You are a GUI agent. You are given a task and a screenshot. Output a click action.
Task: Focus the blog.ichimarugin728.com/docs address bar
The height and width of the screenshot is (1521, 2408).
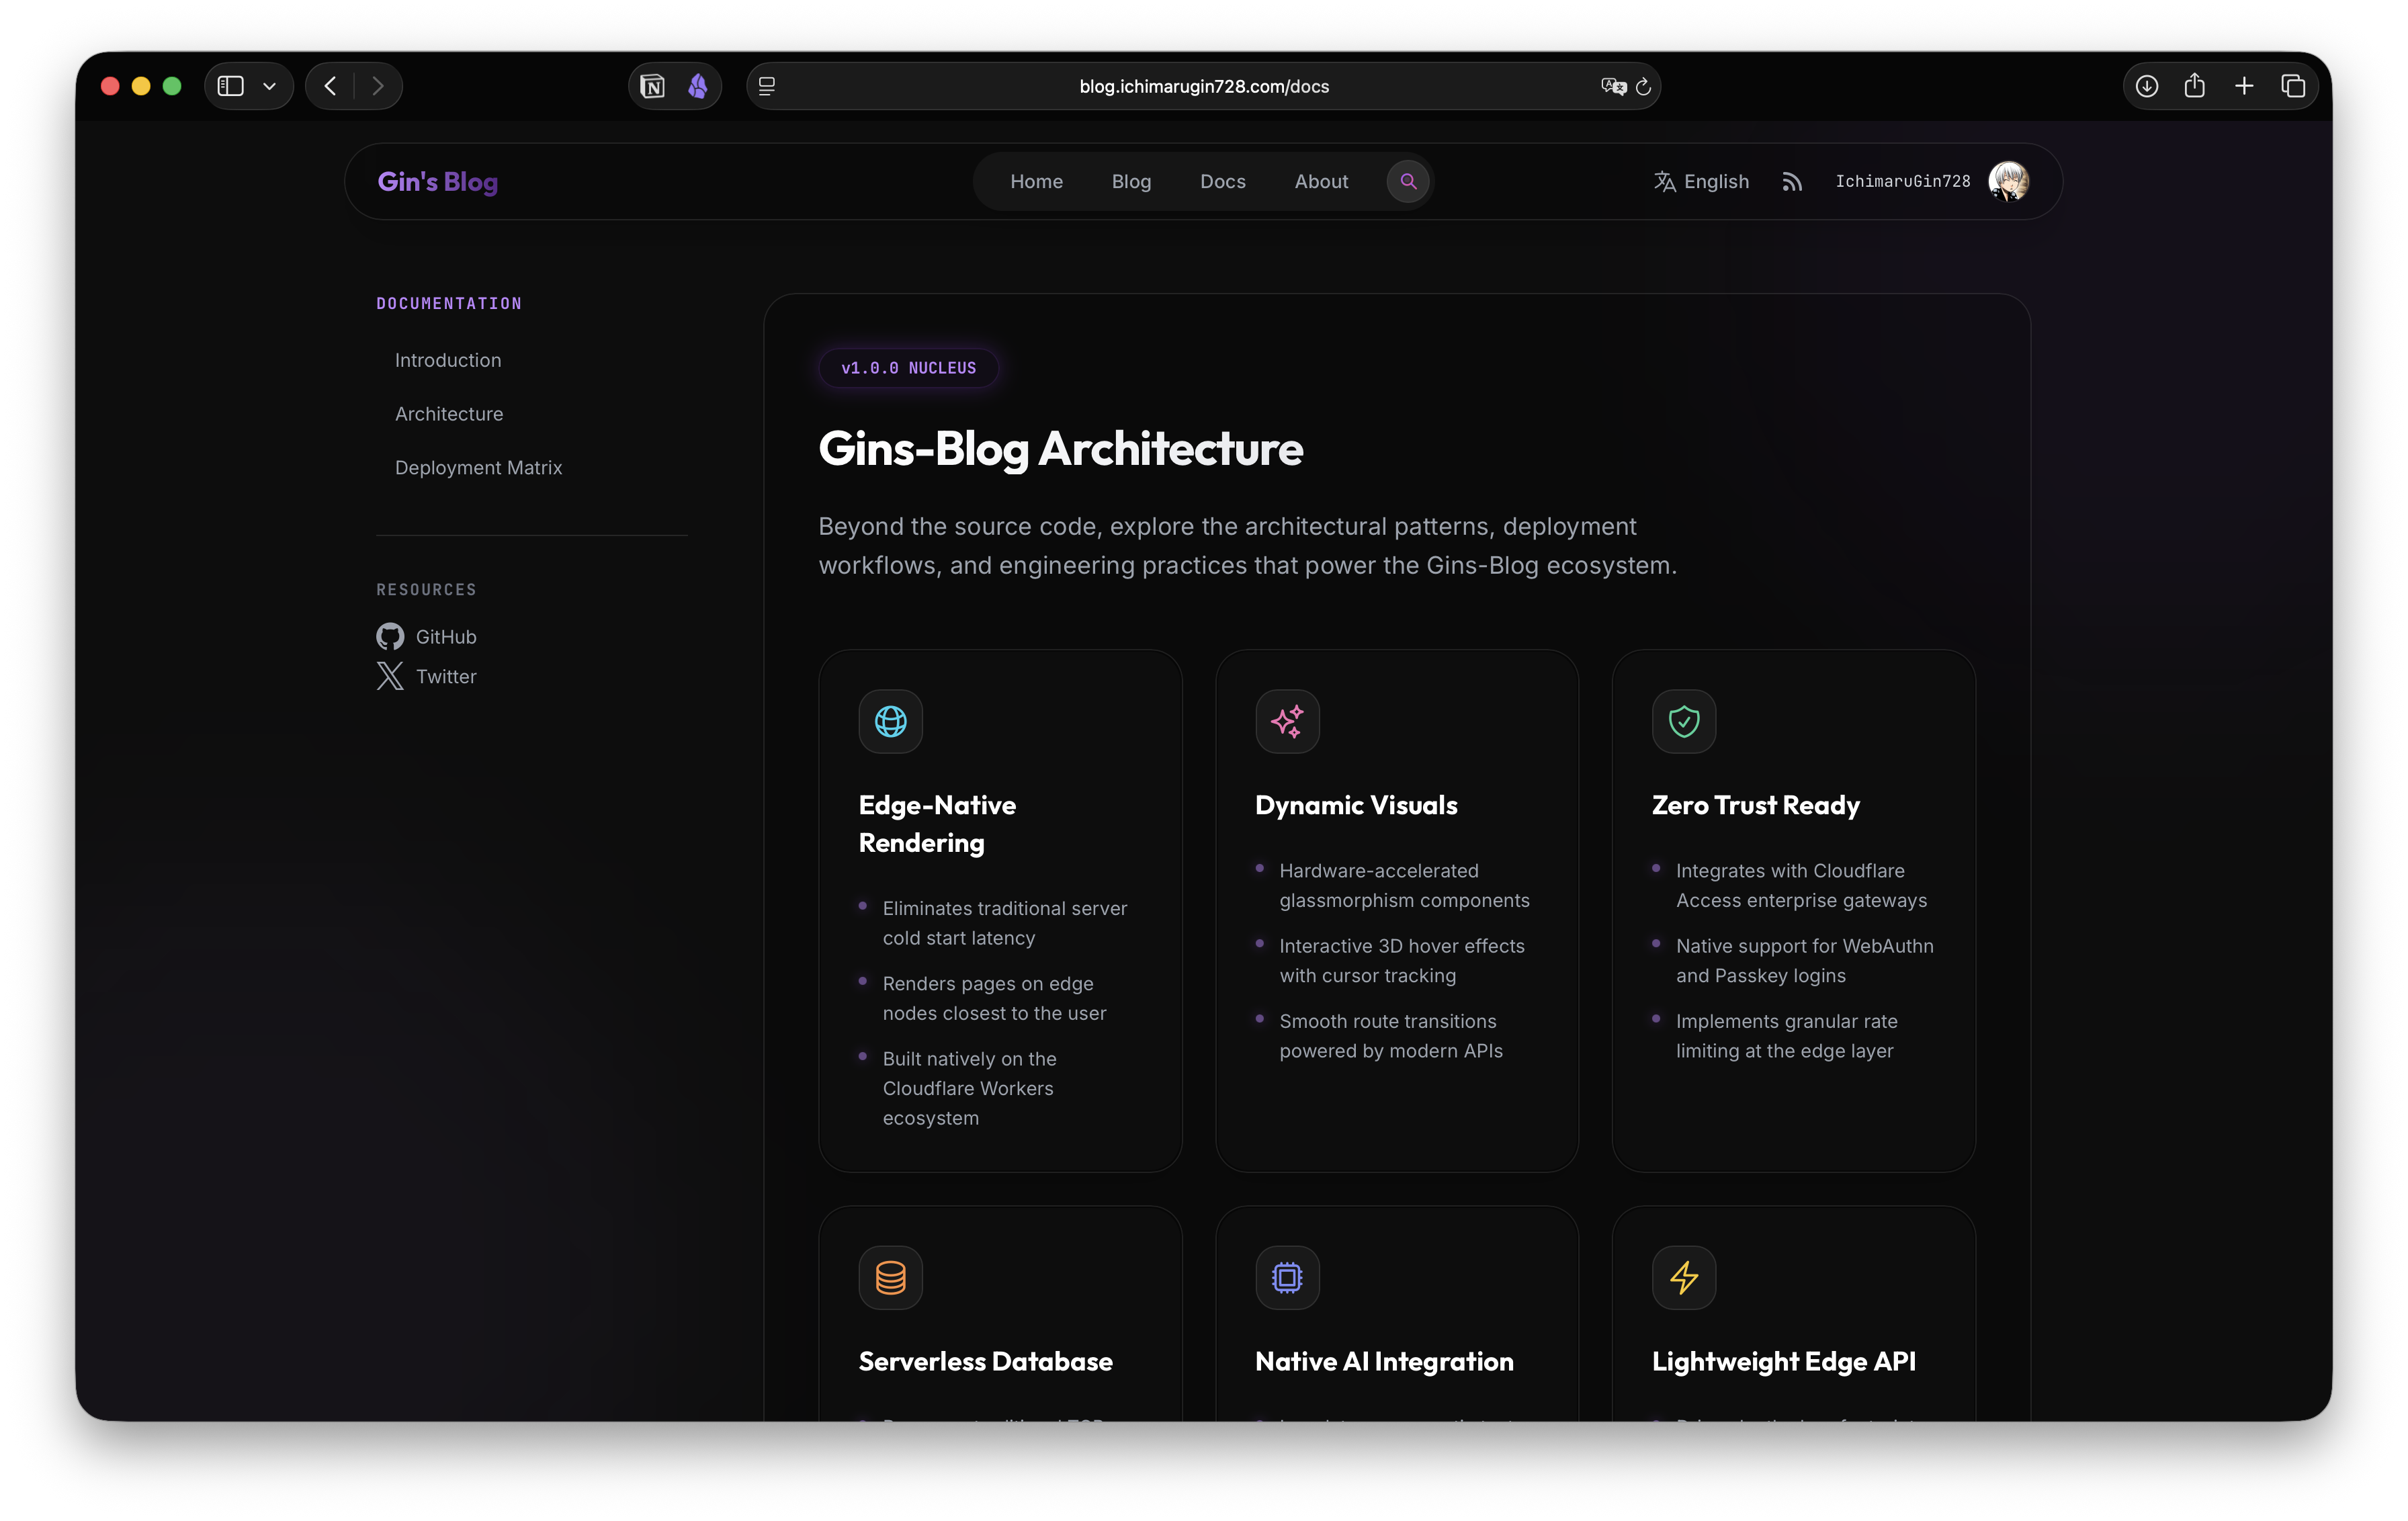click(1204, 86)
